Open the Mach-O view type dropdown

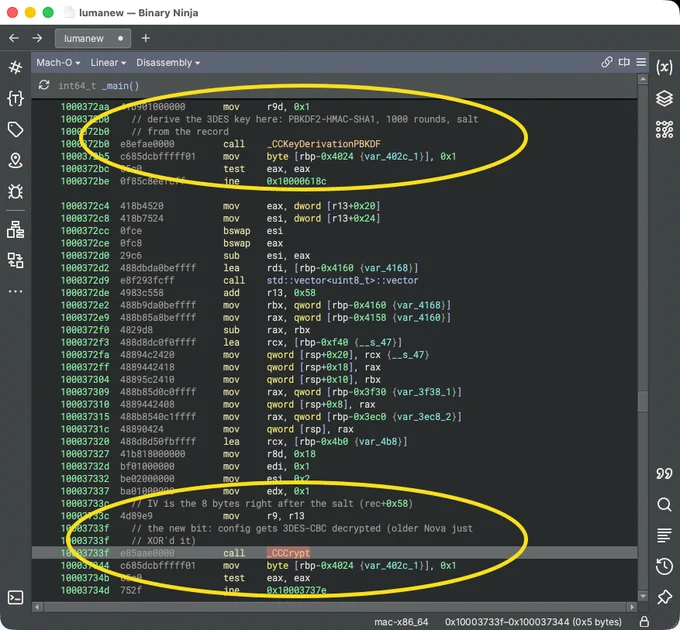(58, 62)
